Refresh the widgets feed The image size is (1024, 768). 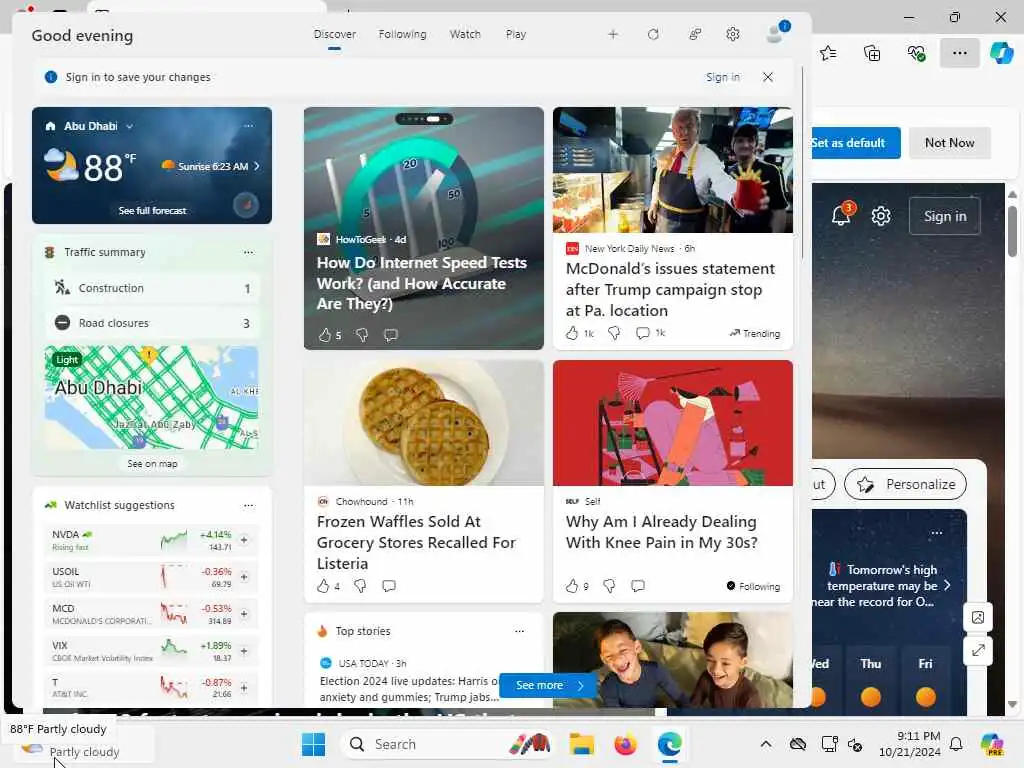(653, 35)
